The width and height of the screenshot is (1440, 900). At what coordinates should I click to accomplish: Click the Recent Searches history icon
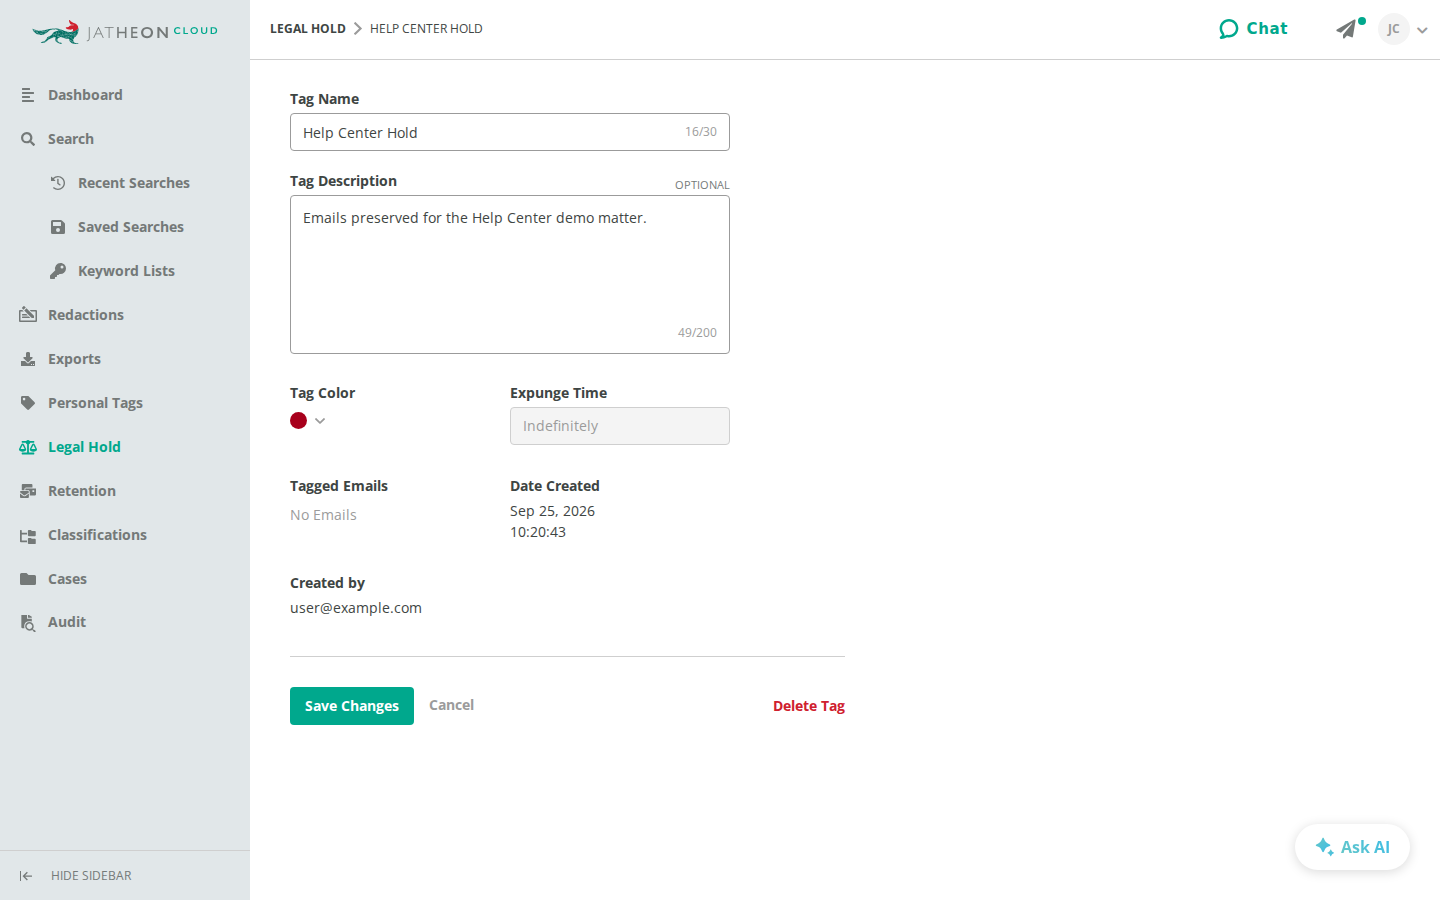58,183
